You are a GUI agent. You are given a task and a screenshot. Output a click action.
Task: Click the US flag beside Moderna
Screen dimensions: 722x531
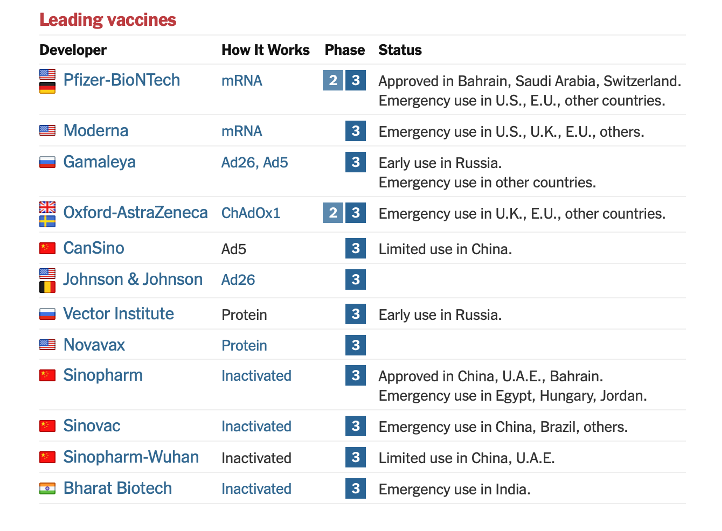tap(47, 131)
